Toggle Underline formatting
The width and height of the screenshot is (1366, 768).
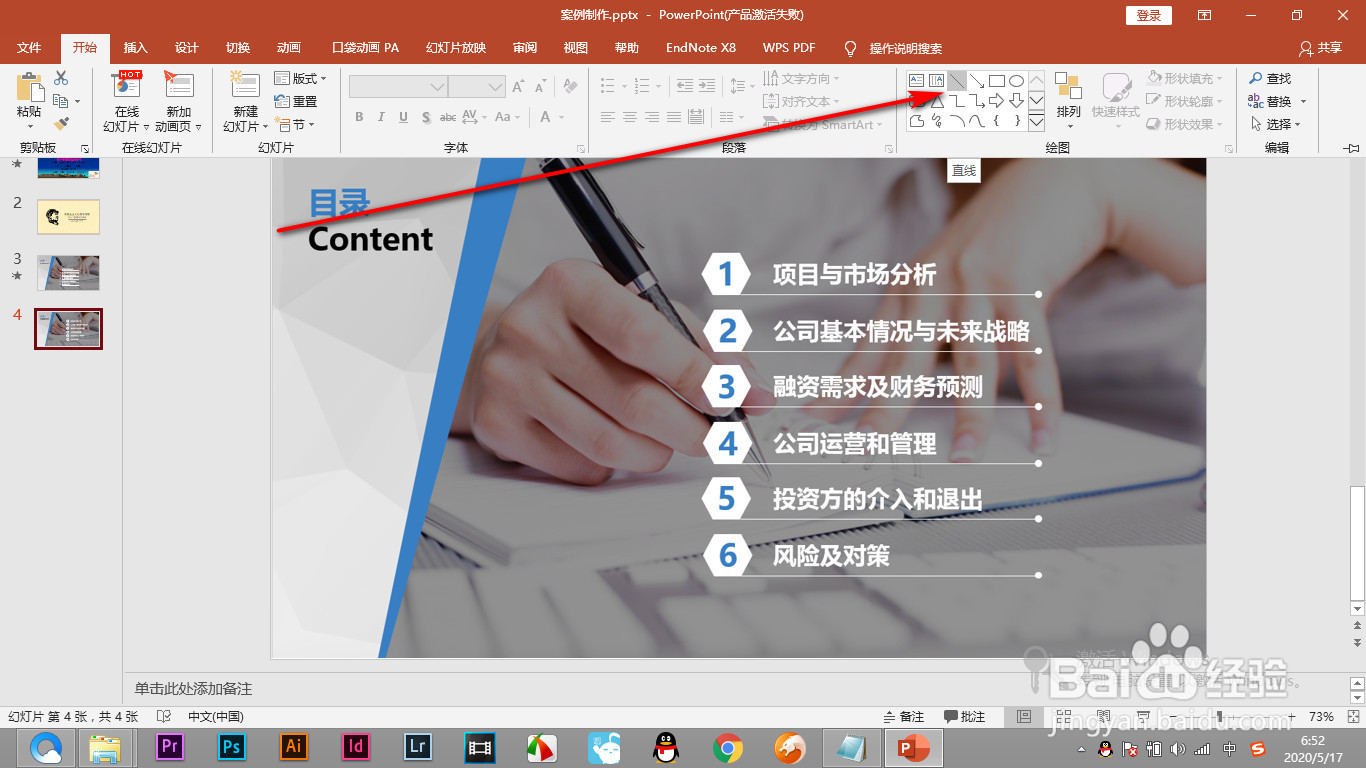pos(403,117)
